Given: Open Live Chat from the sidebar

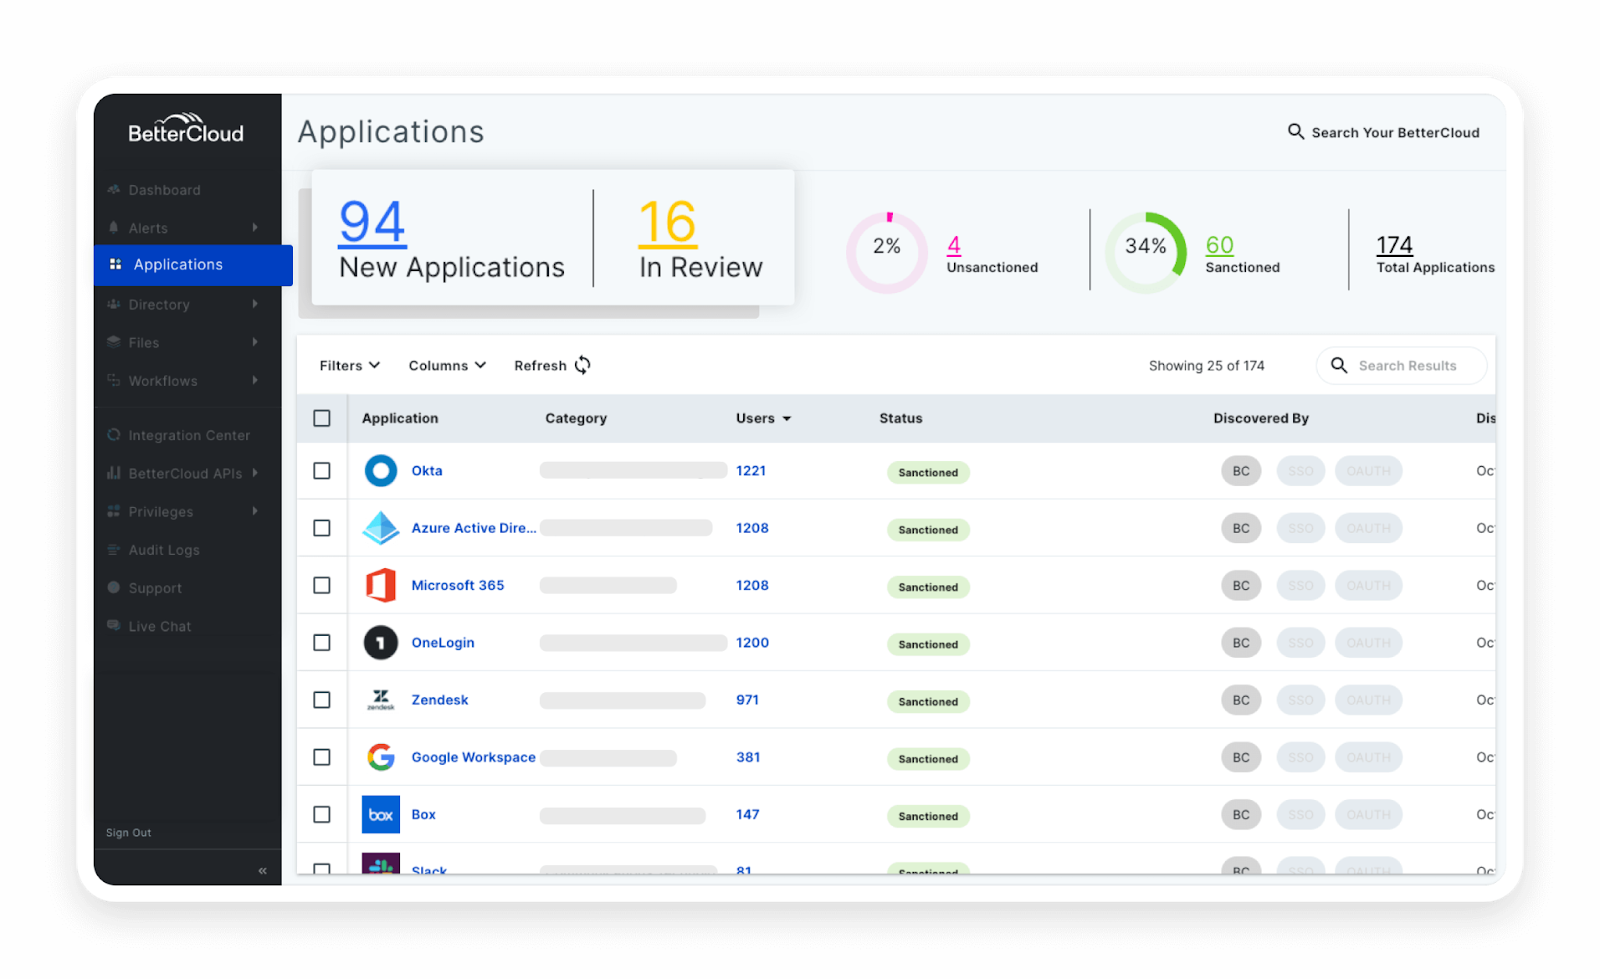Looking at the screenshot, I should coord(158,626).
